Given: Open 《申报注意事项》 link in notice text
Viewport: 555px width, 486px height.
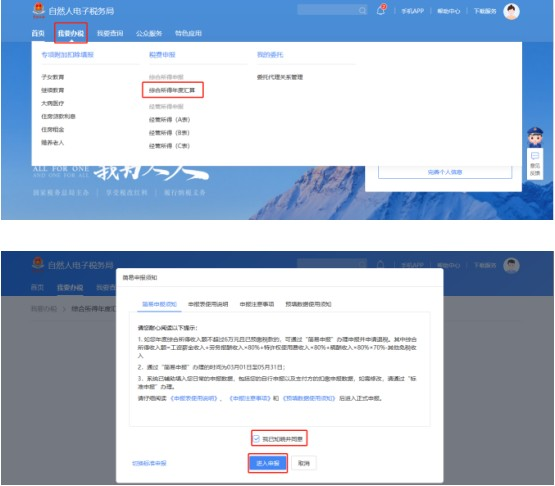Looking at the screenshot, I should (250, 398).
